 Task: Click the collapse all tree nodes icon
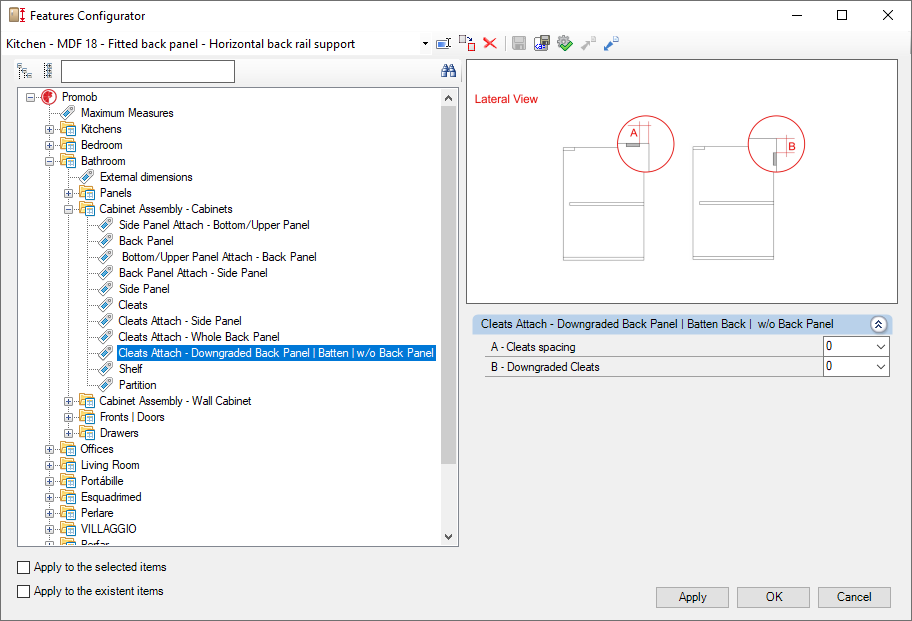point(48,71)
